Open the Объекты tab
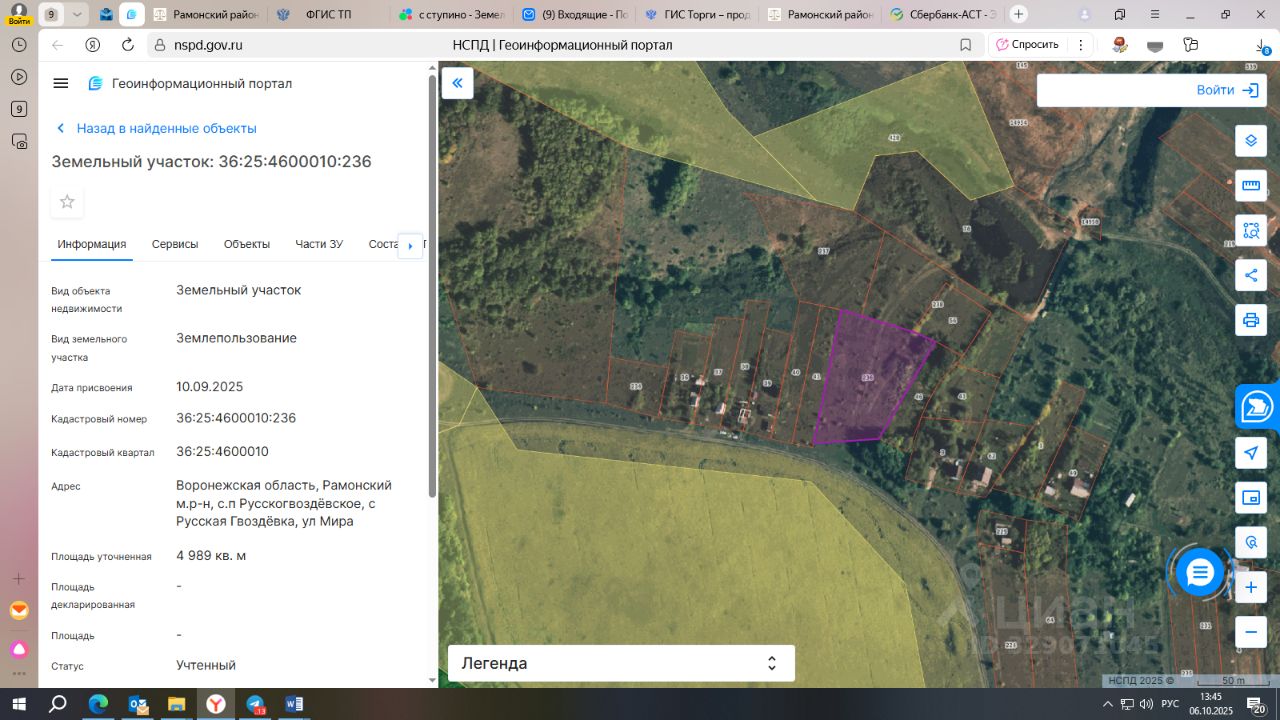 click(247, 244)
